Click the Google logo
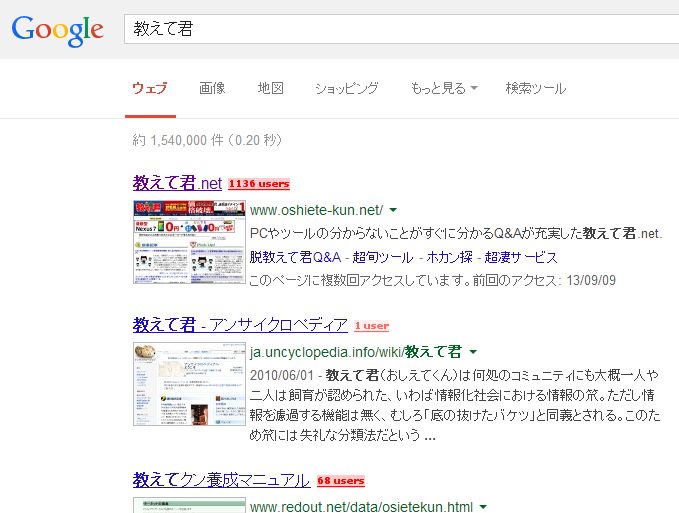This screenshot has width=679, height=513. pos(57,30)
